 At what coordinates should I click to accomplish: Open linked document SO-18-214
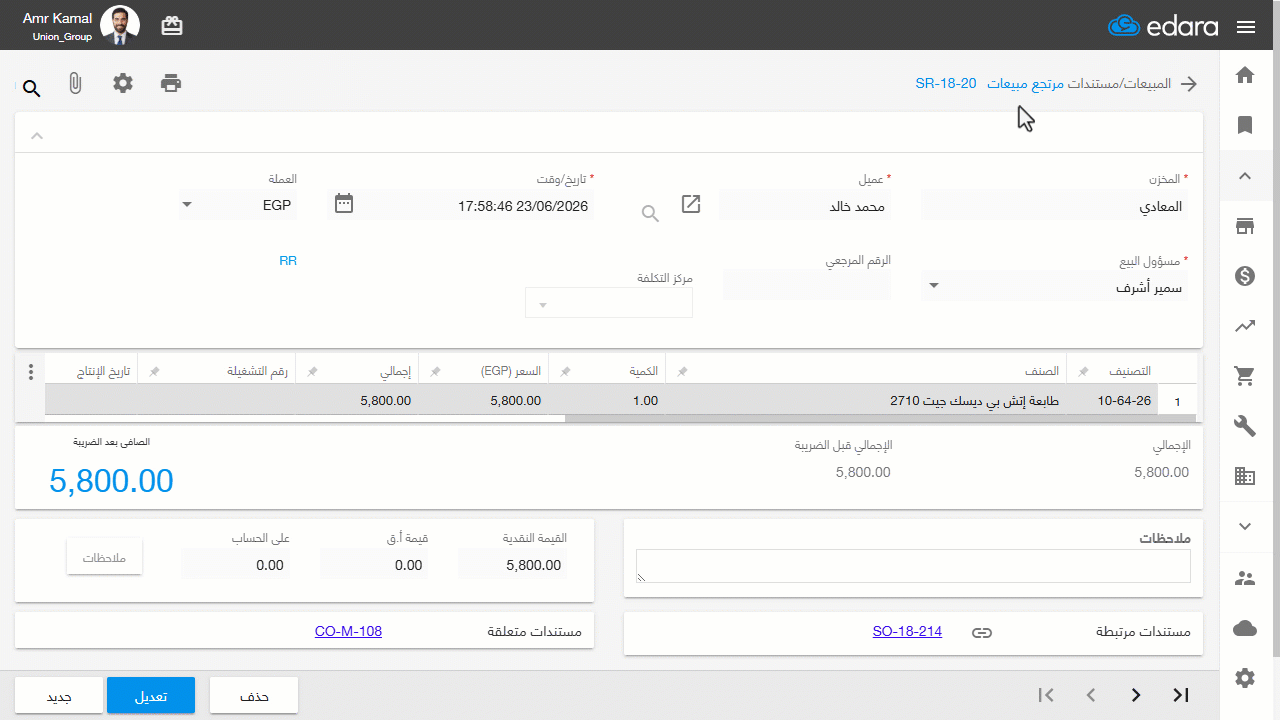907,632
